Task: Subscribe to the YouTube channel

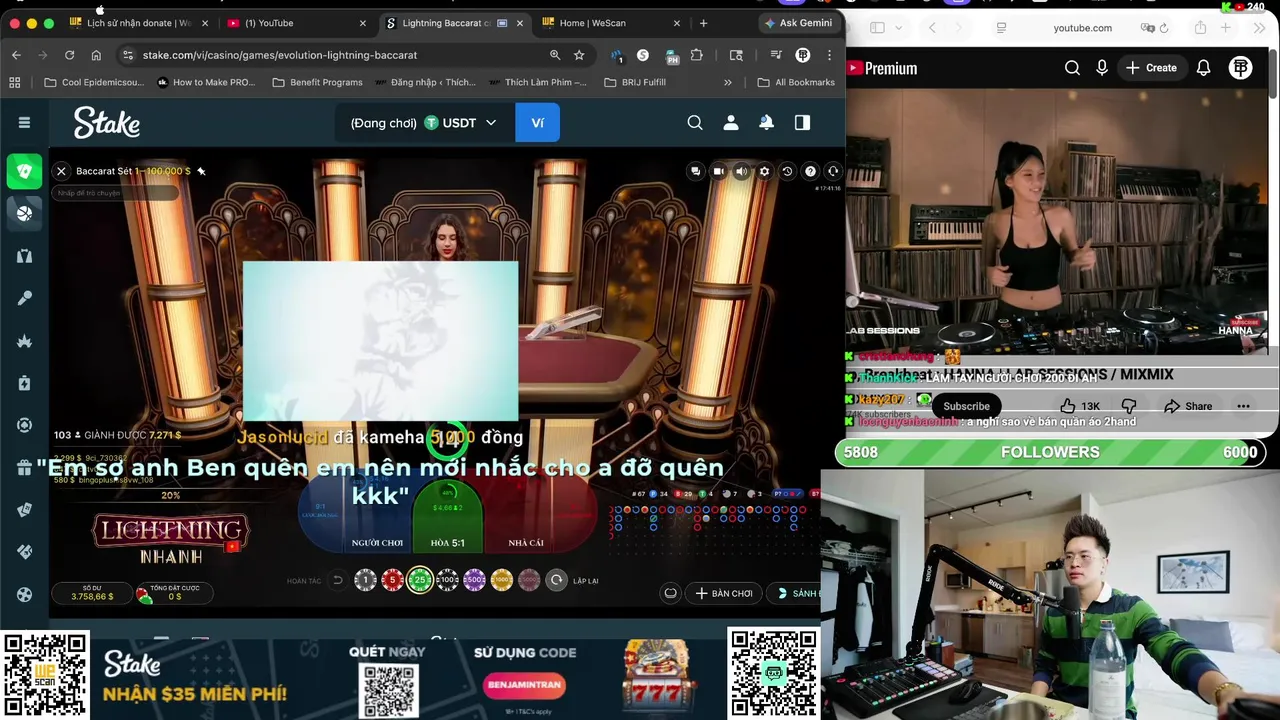Action: tap(966, 406)
